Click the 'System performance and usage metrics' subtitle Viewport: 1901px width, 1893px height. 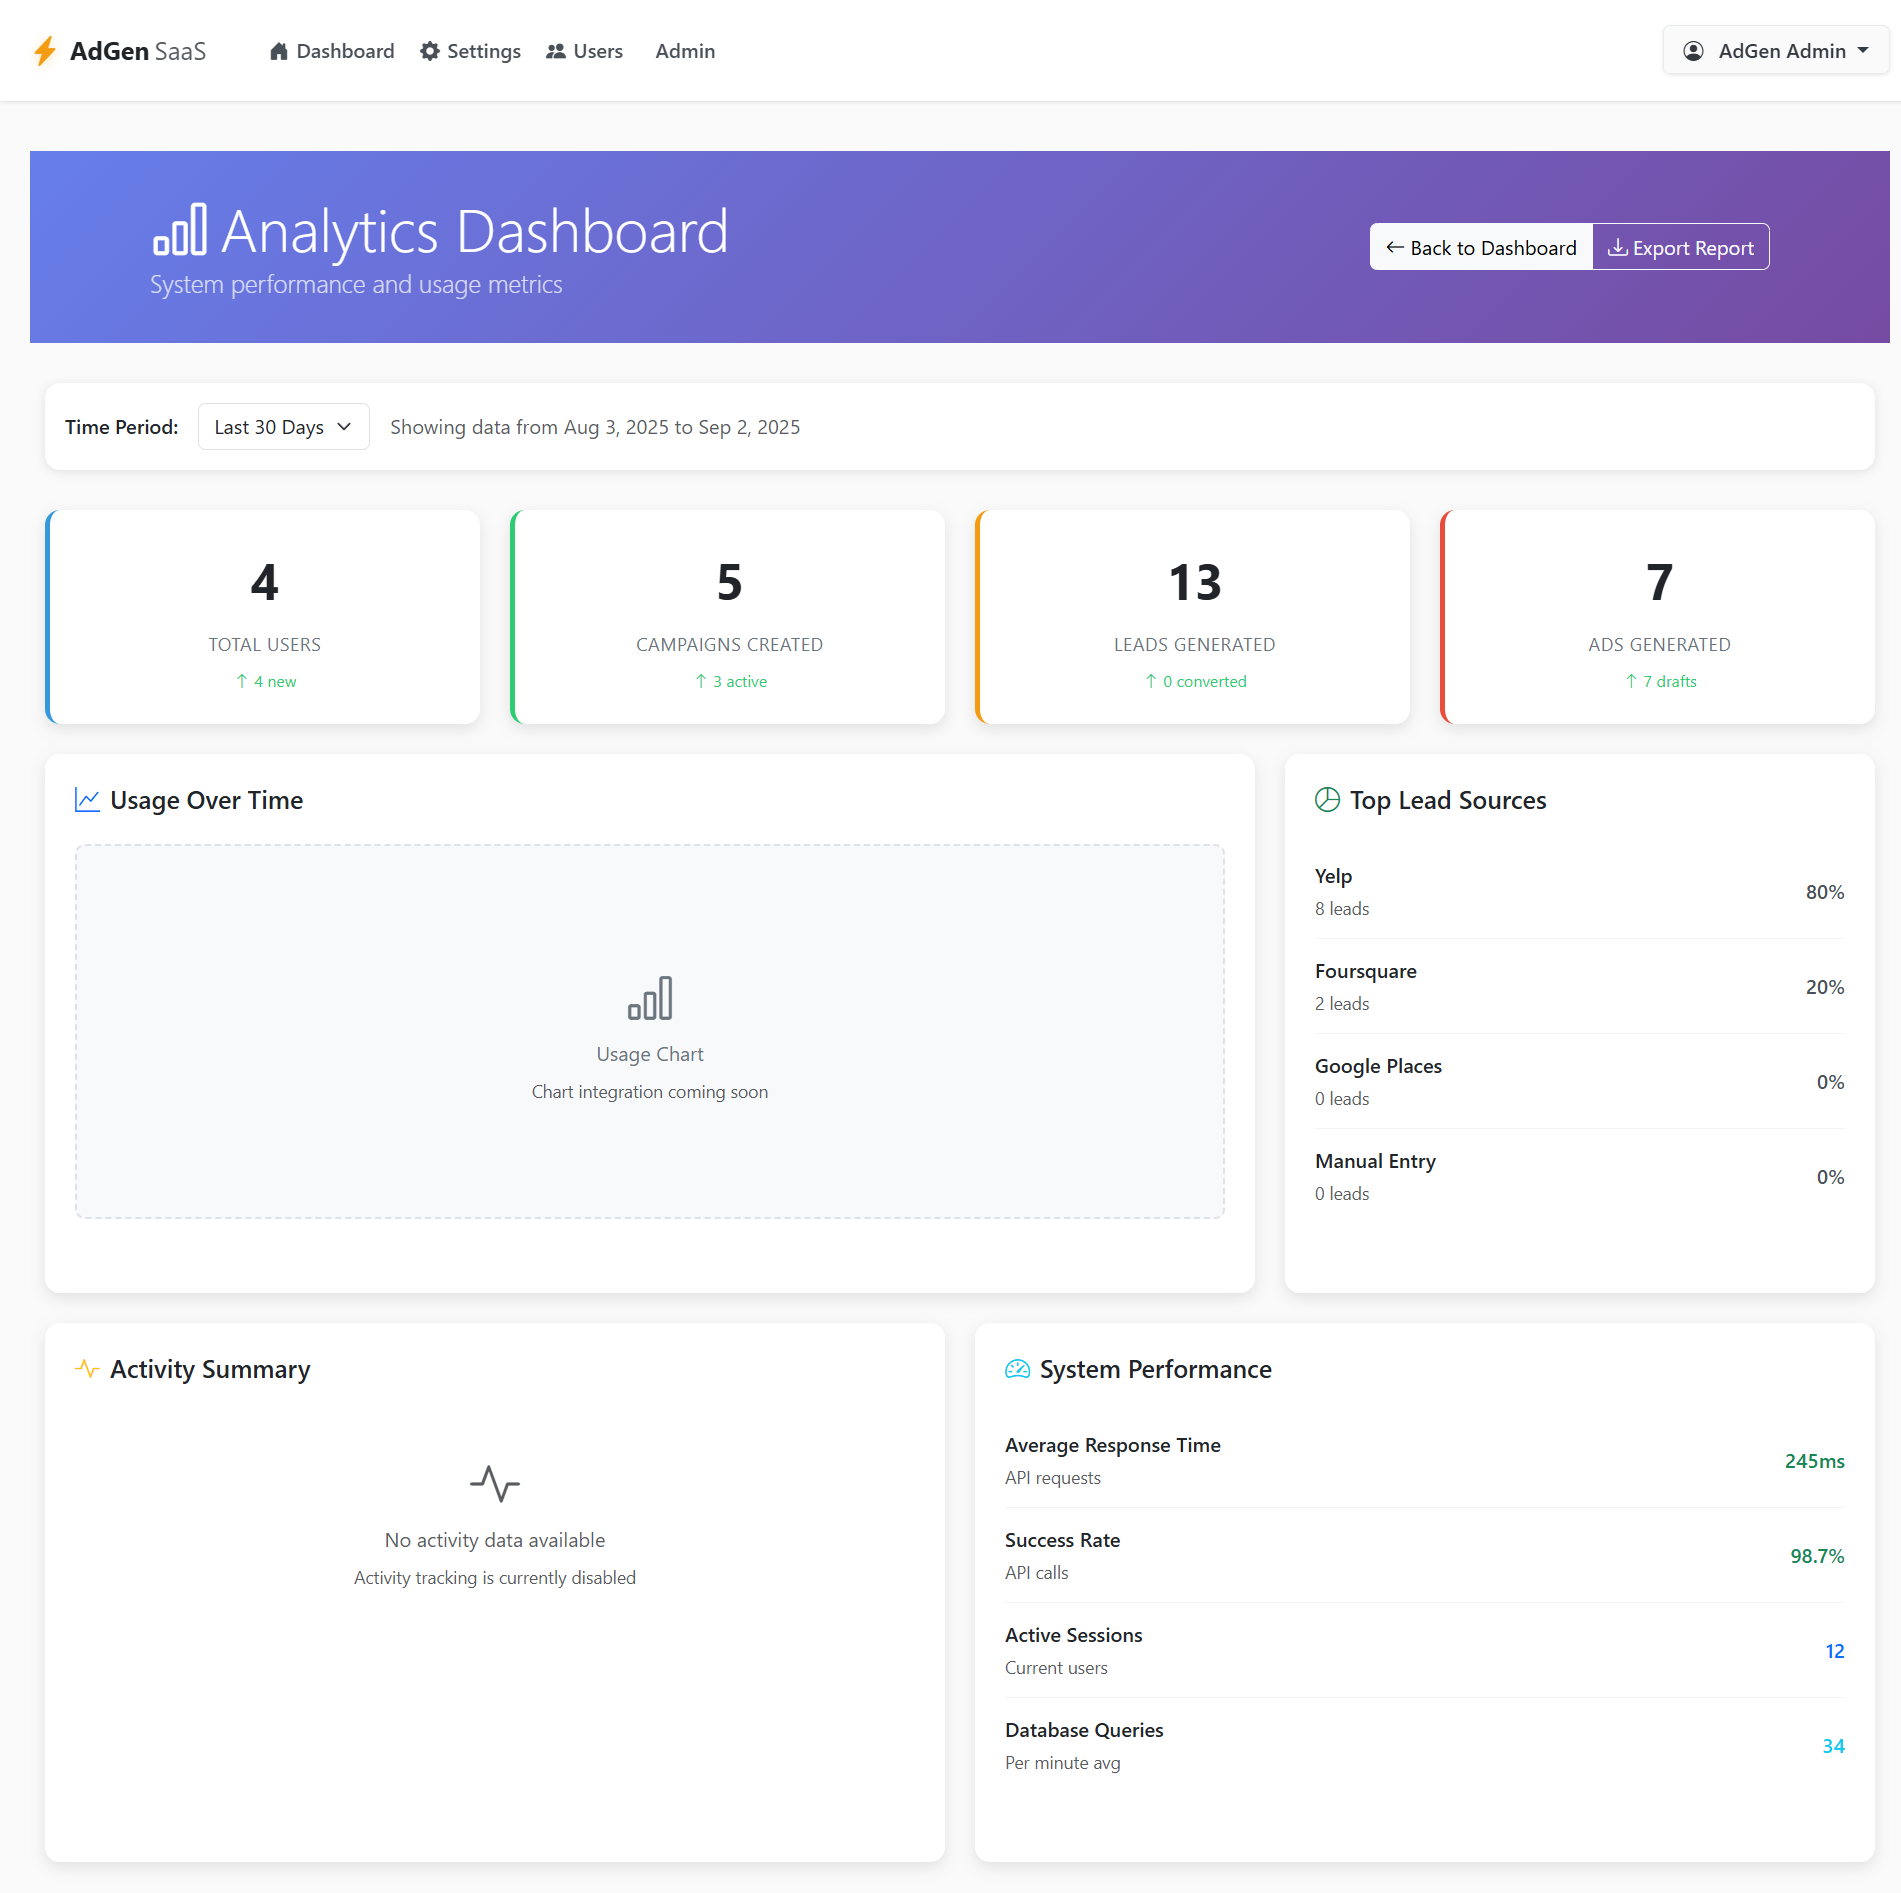[356, 285]
